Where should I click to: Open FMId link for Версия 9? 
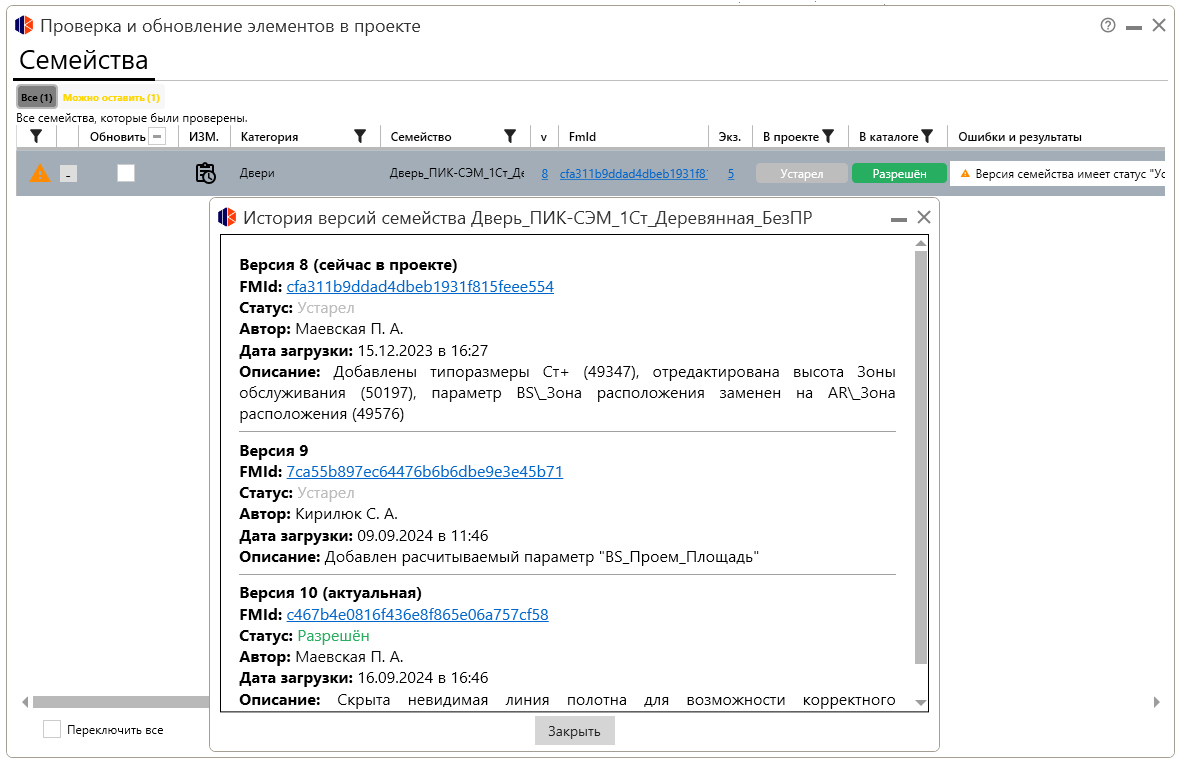click(x=424, y=472)
